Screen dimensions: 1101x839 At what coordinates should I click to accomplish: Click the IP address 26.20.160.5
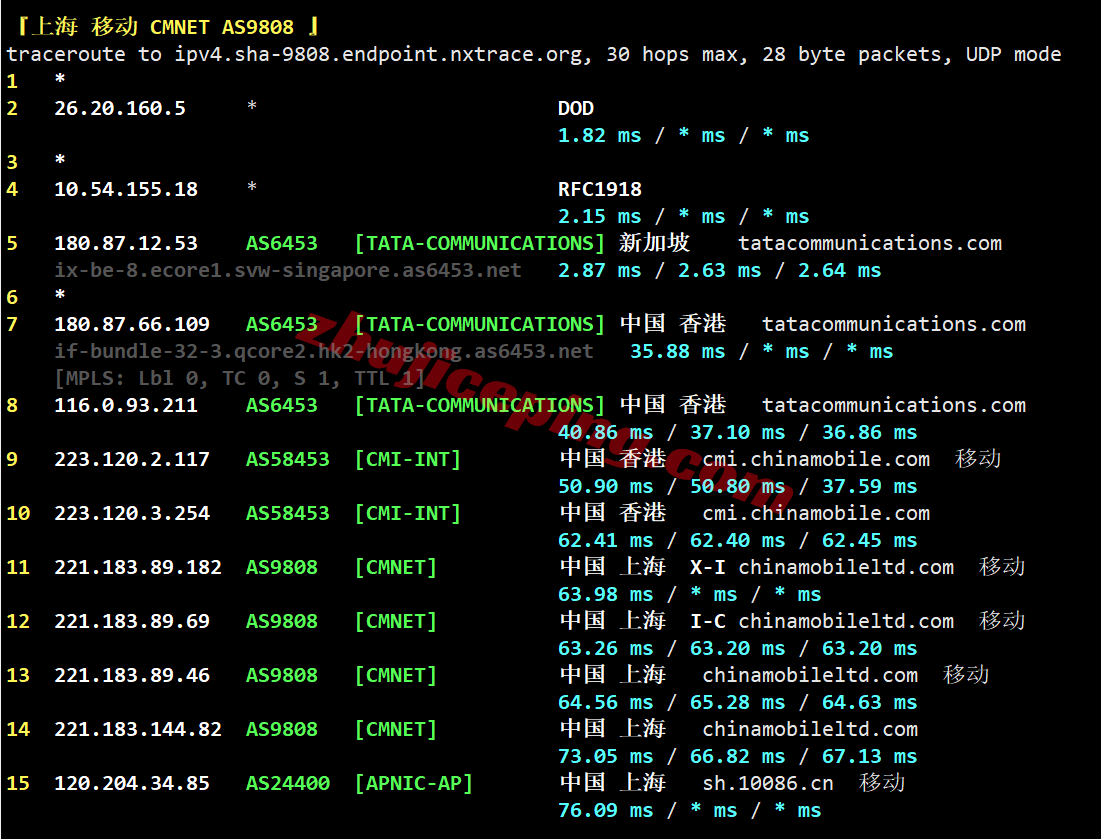(x=120, y=109)
